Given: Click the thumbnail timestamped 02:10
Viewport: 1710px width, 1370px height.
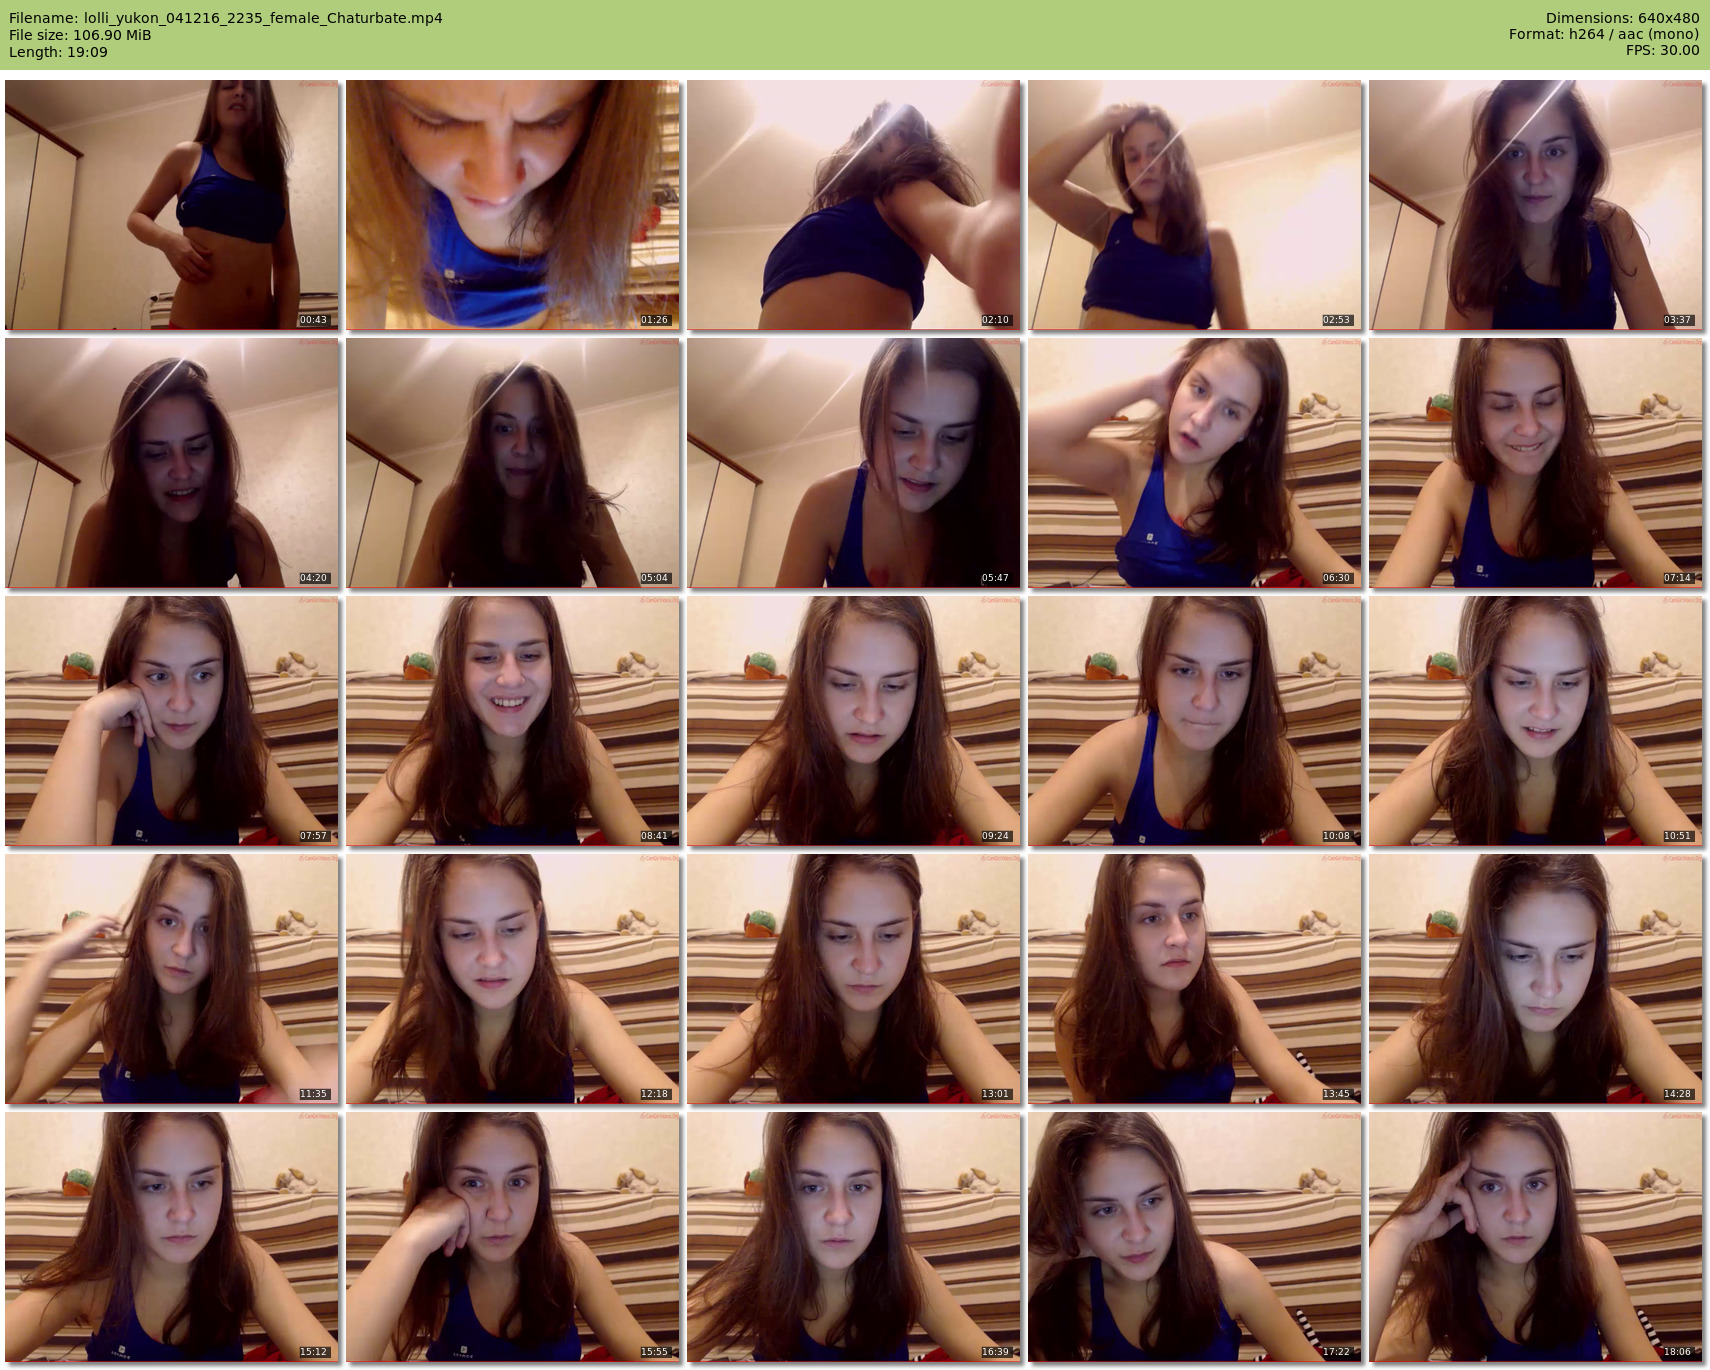Looking at the screenshot, I should click(854, 205).
